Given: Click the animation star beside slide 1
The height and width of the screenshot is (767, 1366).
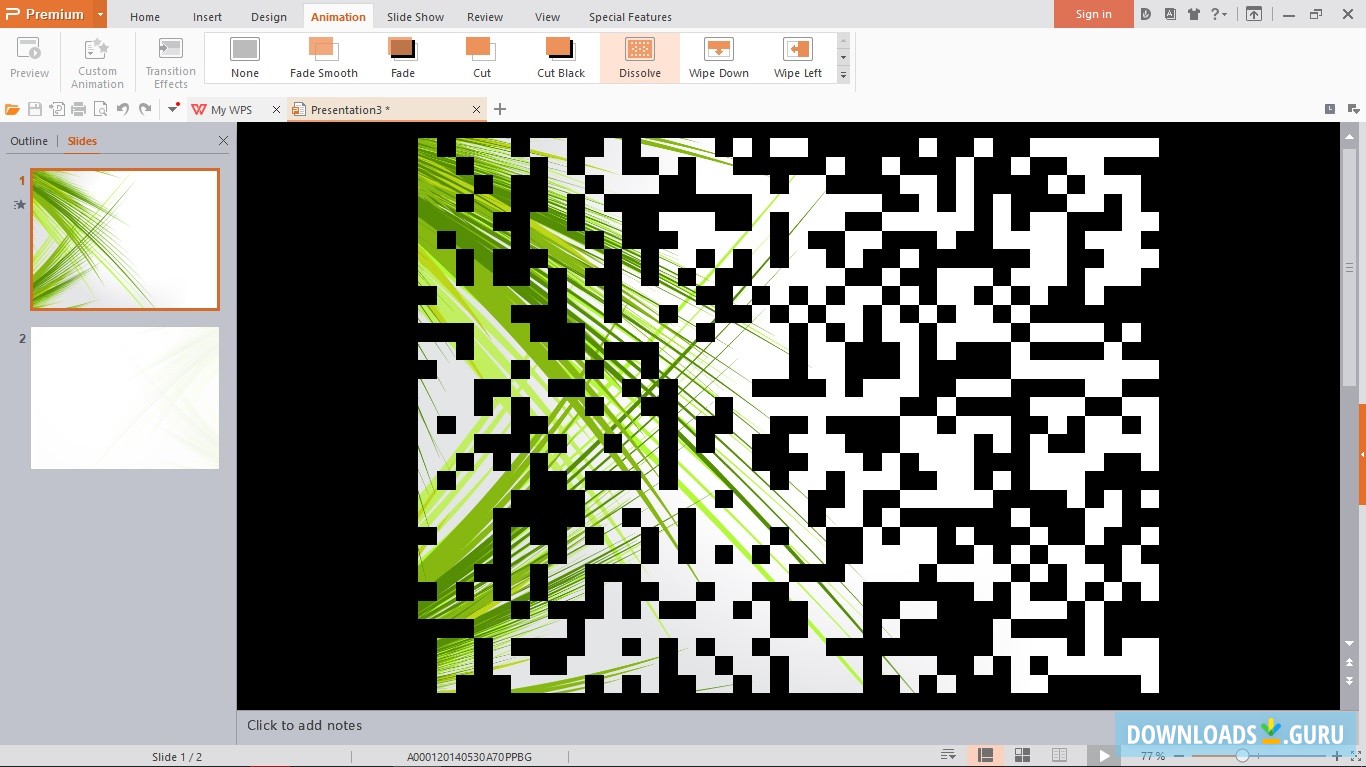Looking at the screenshot, I should point(19,205).
